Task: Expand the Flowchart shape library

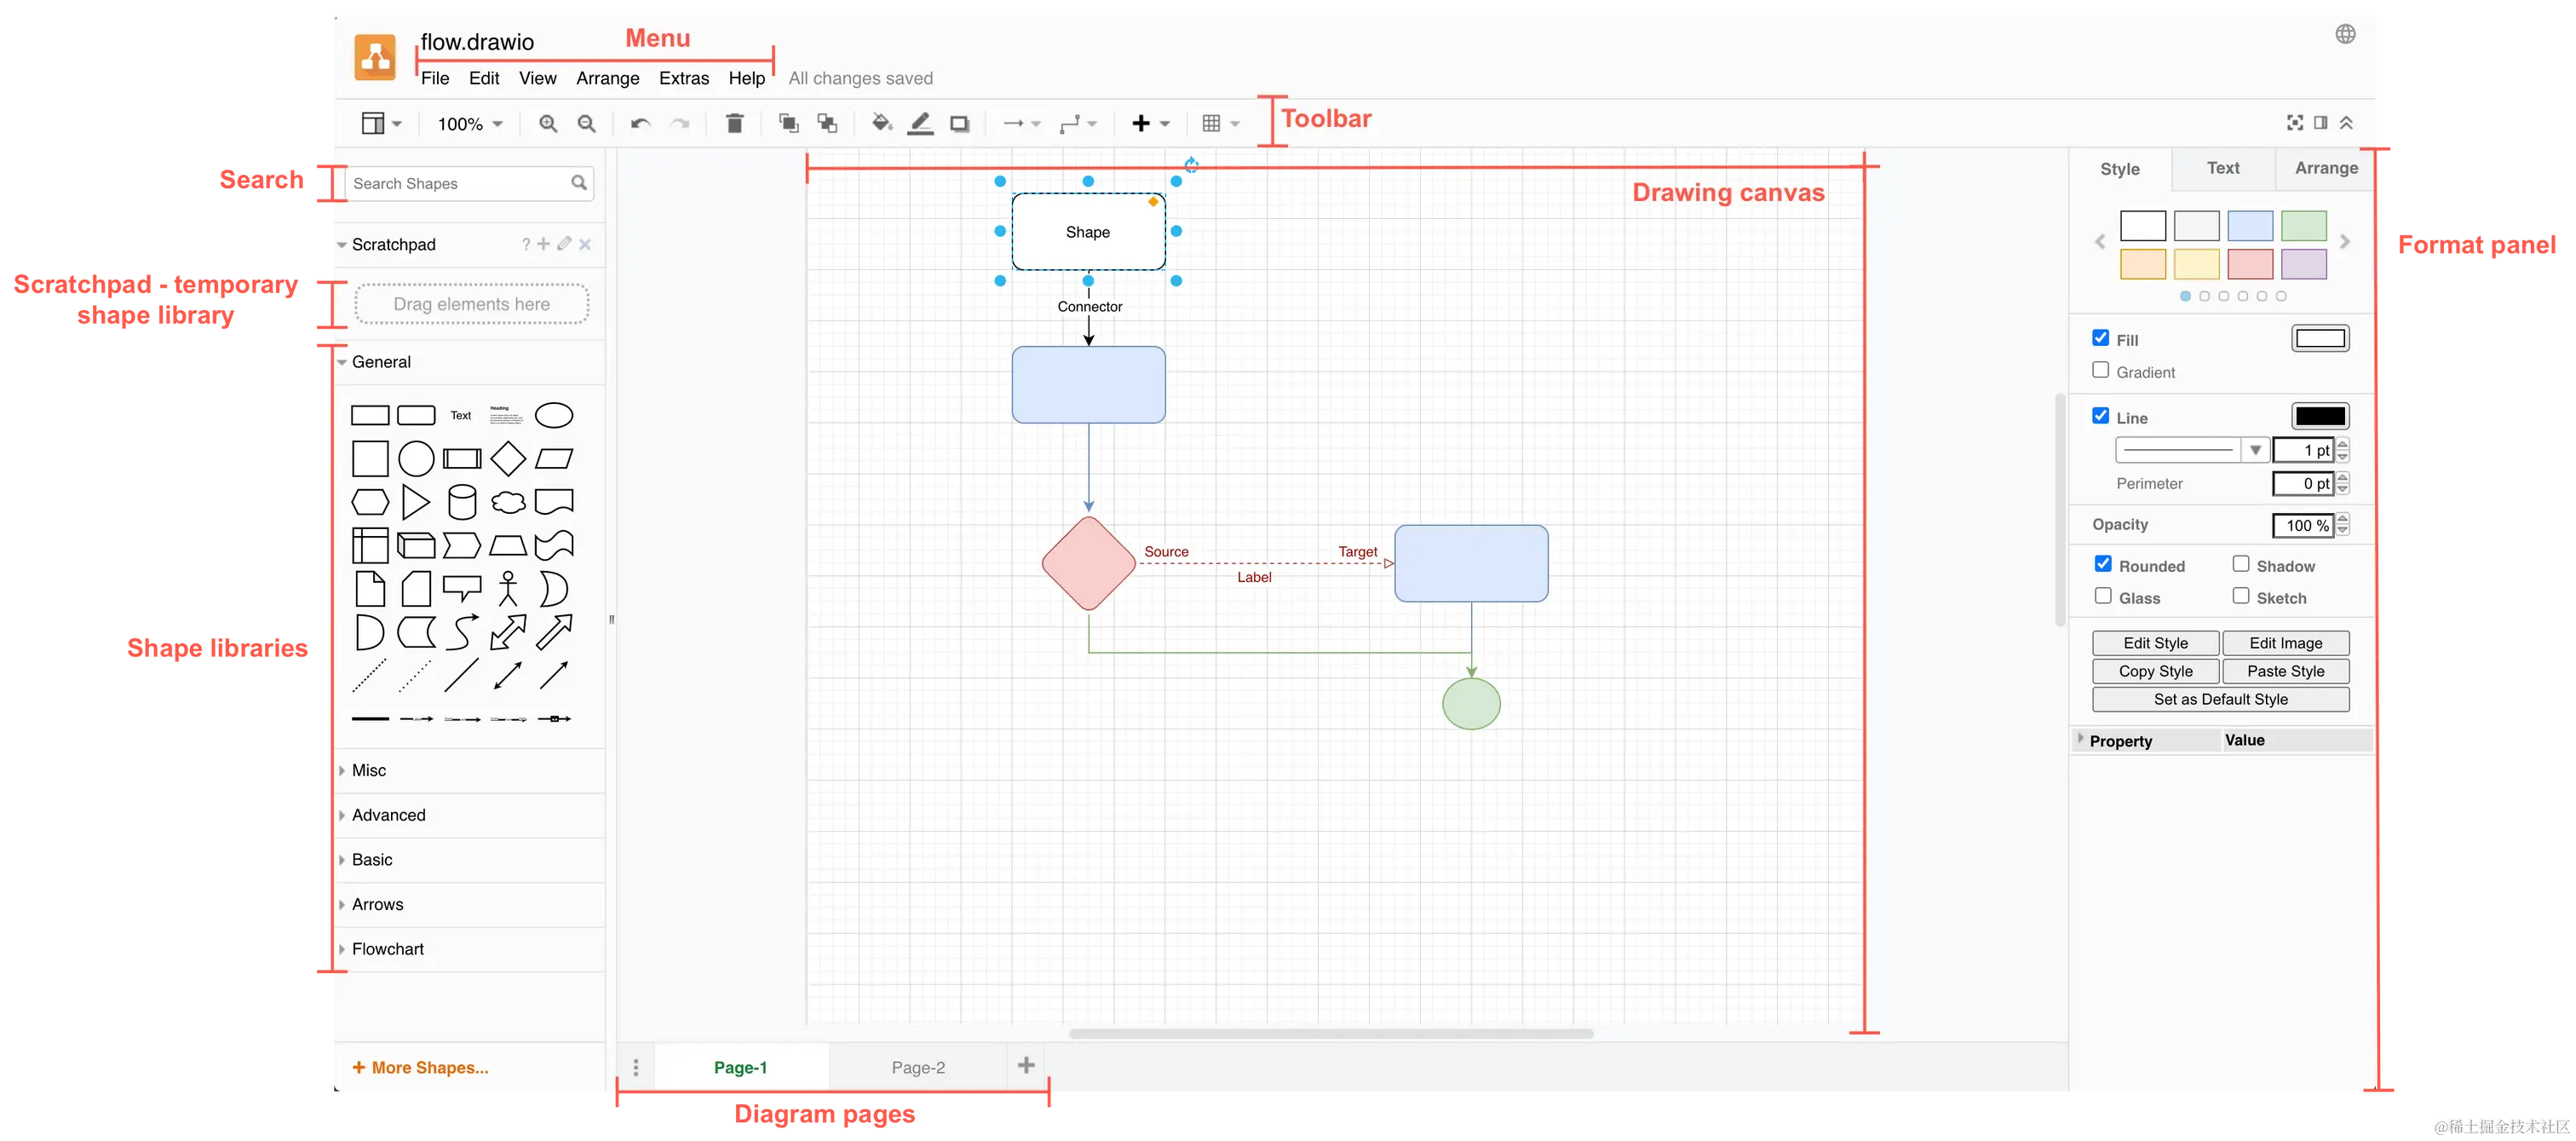Action: 388,949
